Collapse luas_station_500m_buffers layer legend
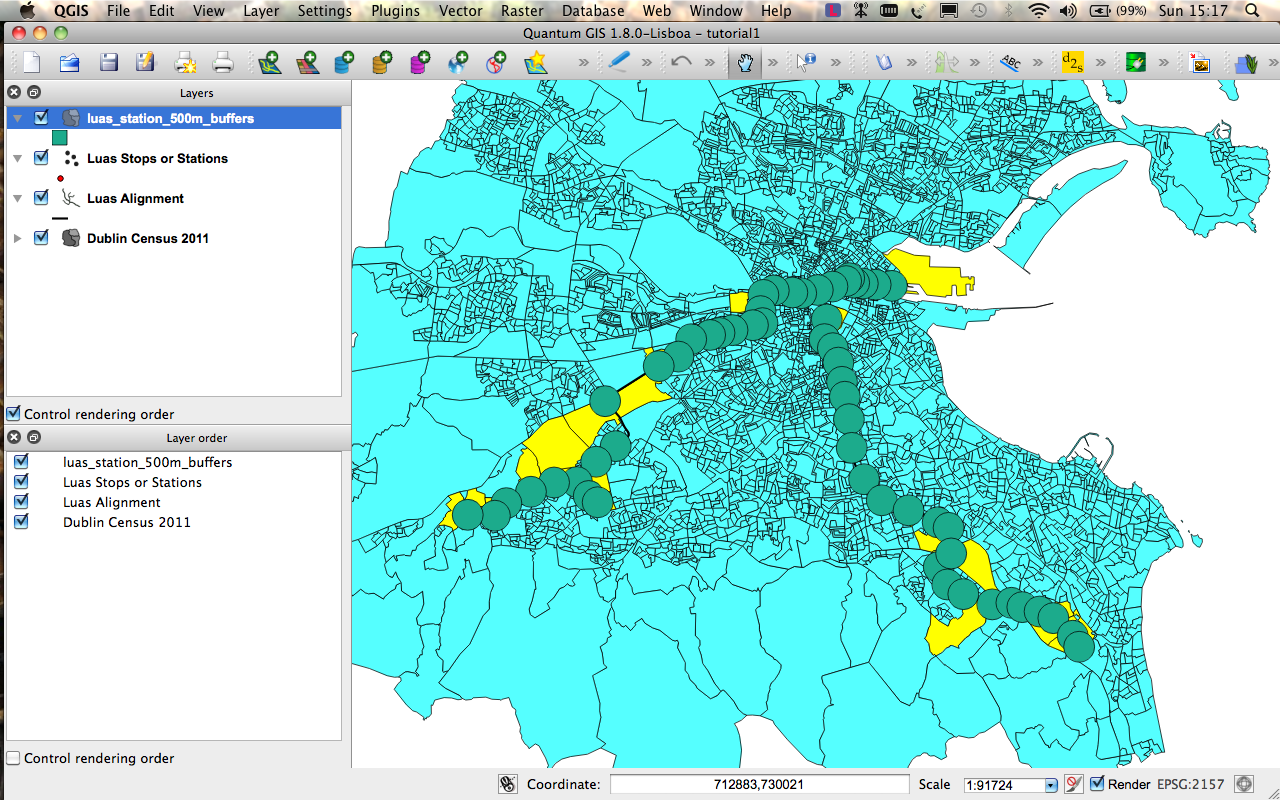 tap(18, 118)
